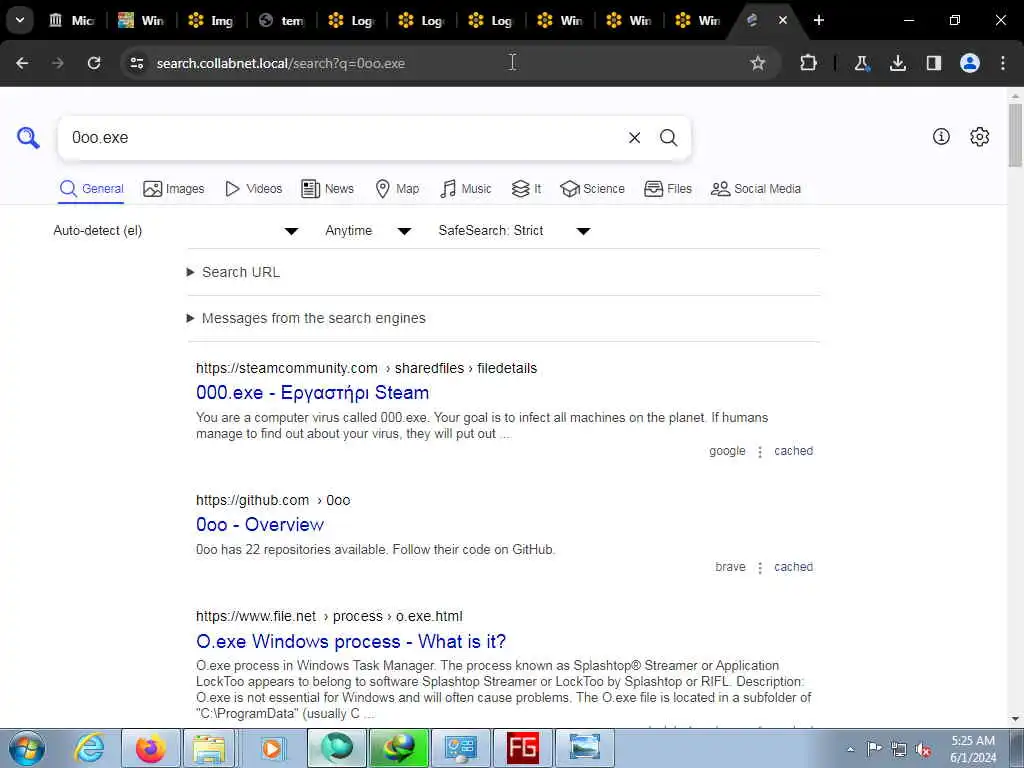Click the muted volume tray icon
Screen dimensions: 1024x768
click(x=923, y=750)
